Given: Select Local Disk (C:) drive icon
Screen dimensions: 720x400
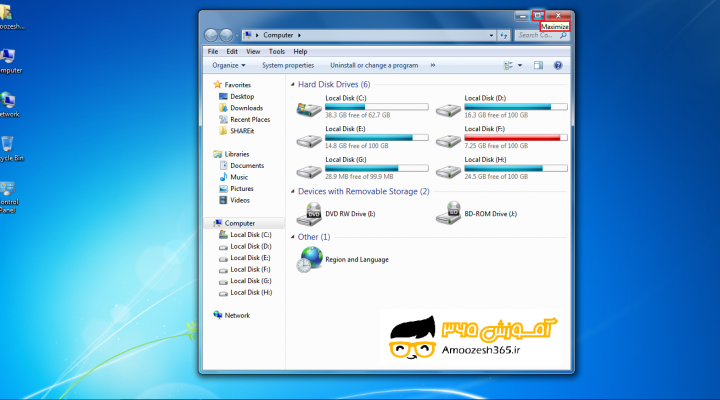Looking at the screenshot, I should tap(309, 109).
